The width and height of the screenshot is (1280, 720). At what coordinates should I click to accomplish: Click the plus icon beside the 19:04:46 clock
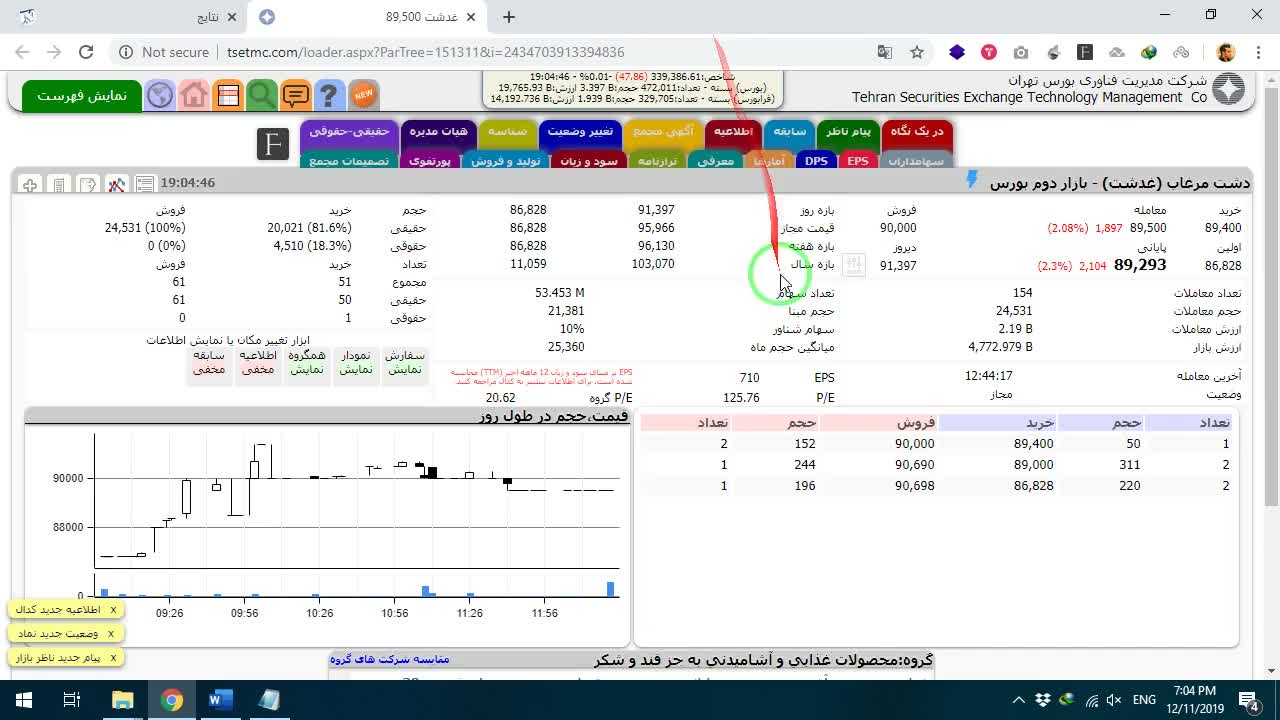pyautogui.click(x=30, y=184)
